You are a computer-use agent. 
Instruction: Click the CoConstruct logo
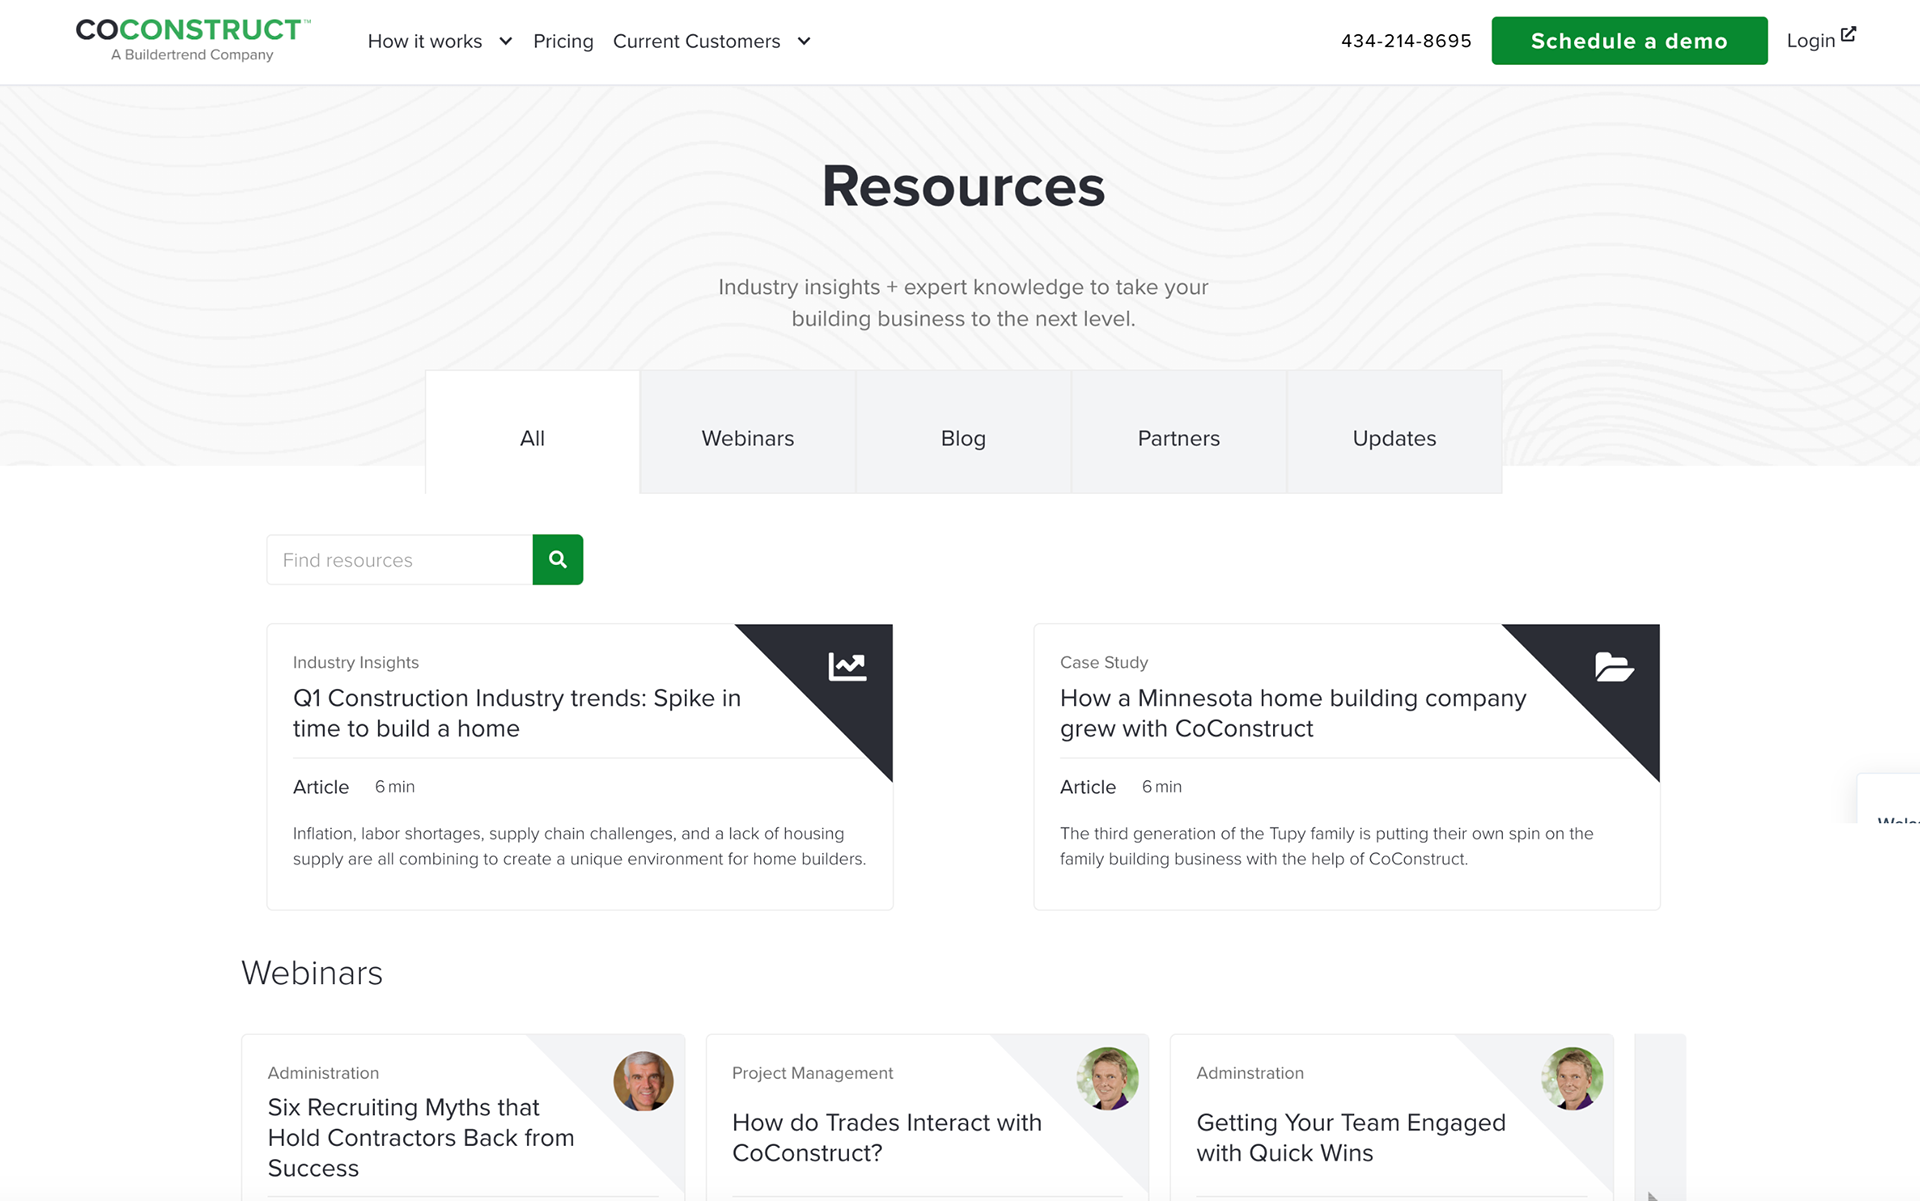point(193,40)
